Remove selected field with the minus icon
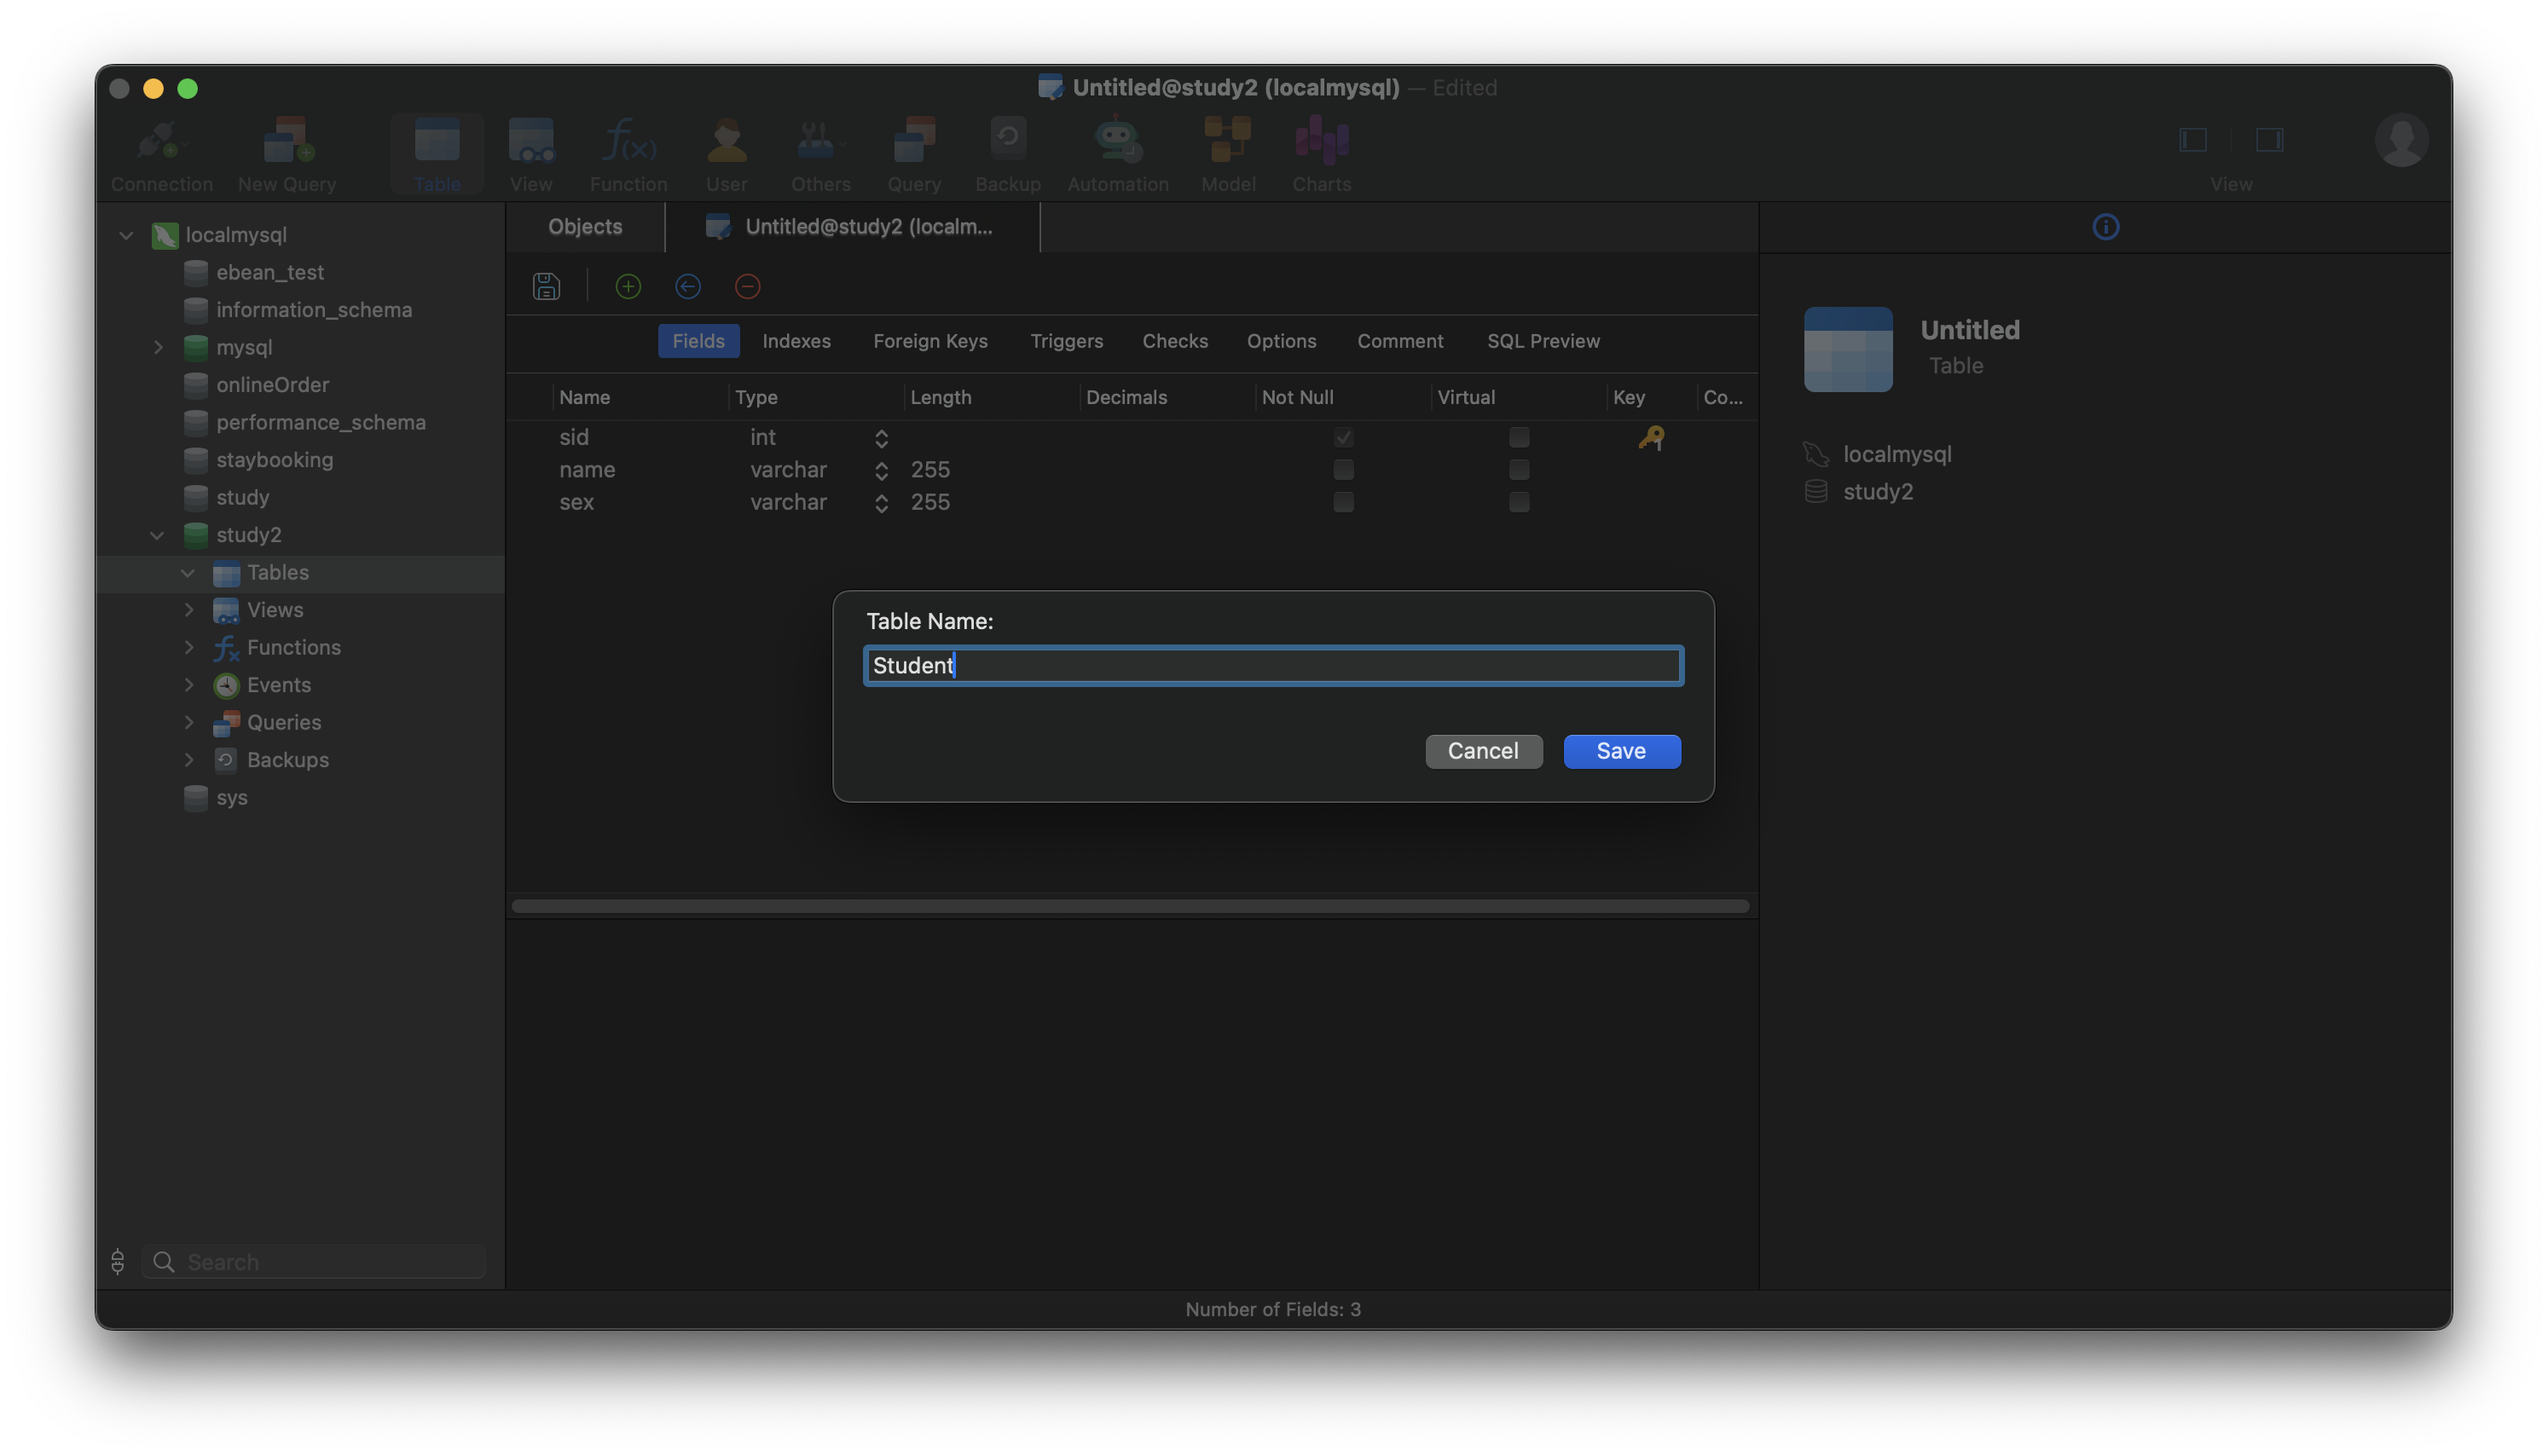2548x1456 pixels. tap(748, 286)
